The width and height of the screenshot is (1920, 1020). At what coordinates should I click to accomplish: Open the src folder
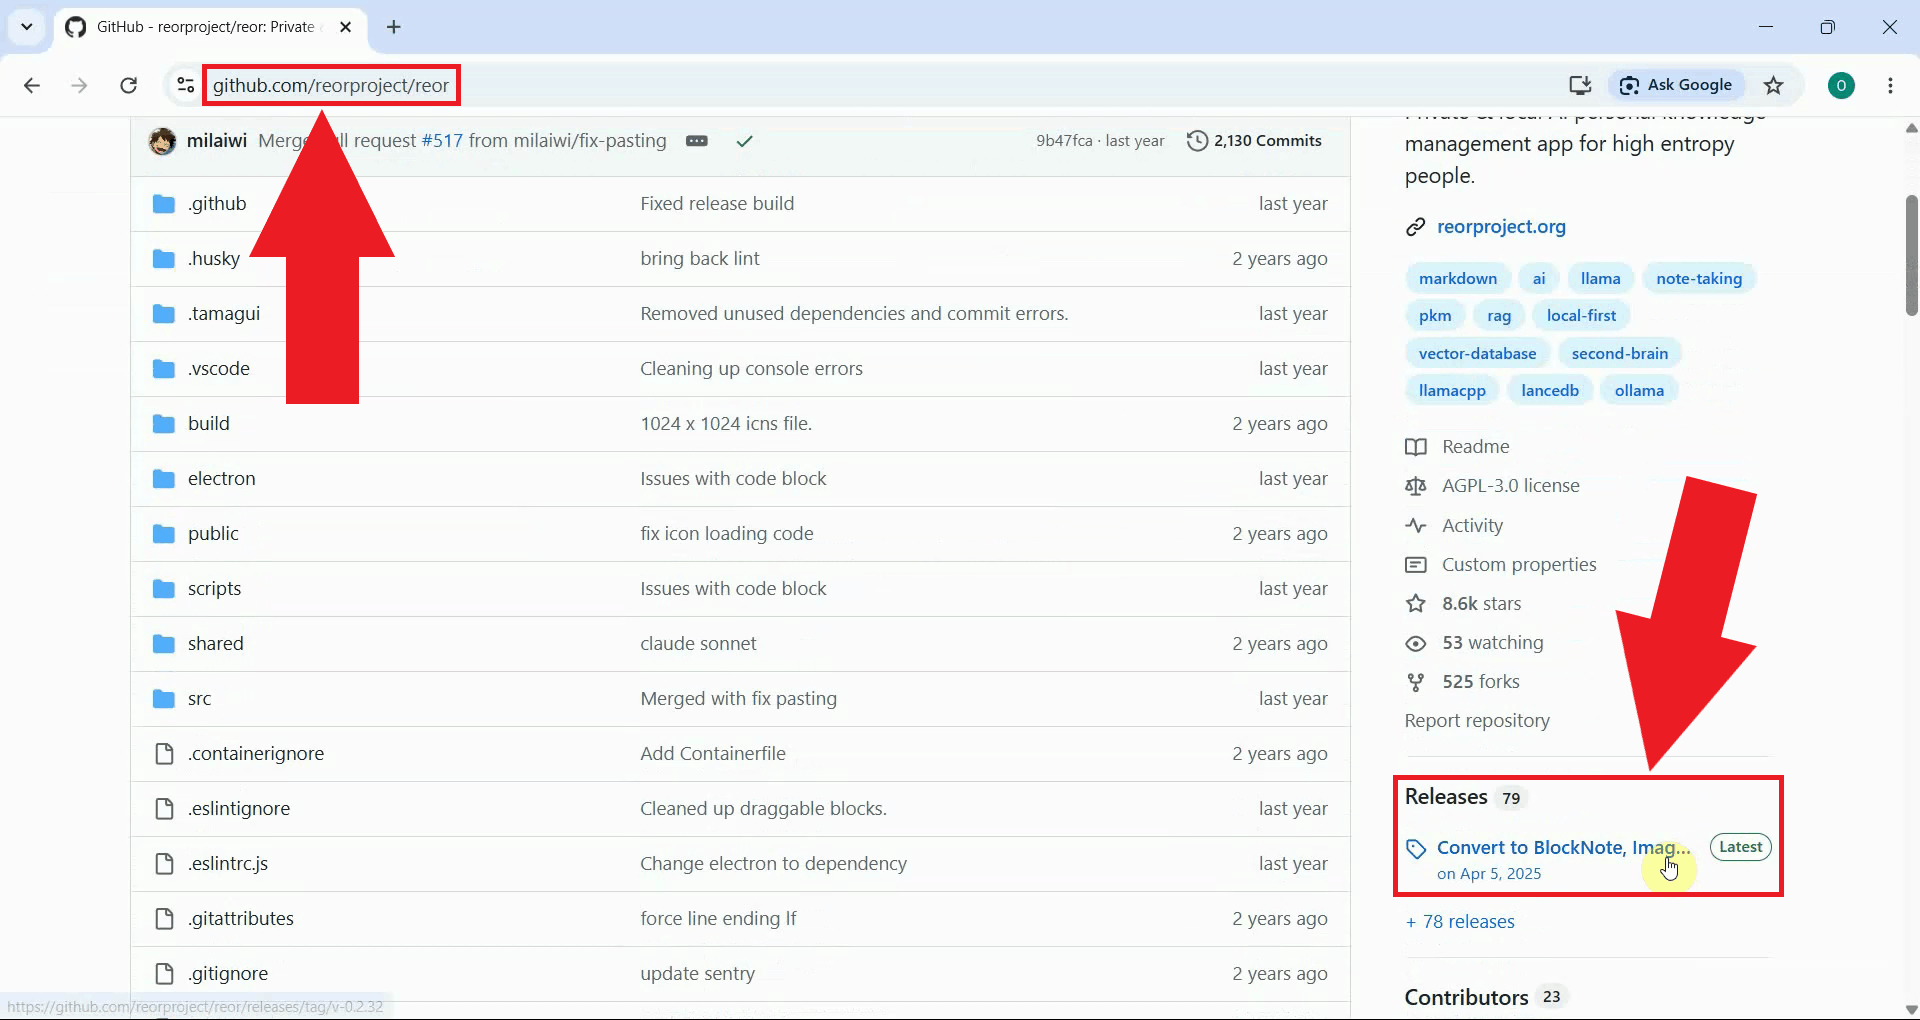(x=200, y=699)
